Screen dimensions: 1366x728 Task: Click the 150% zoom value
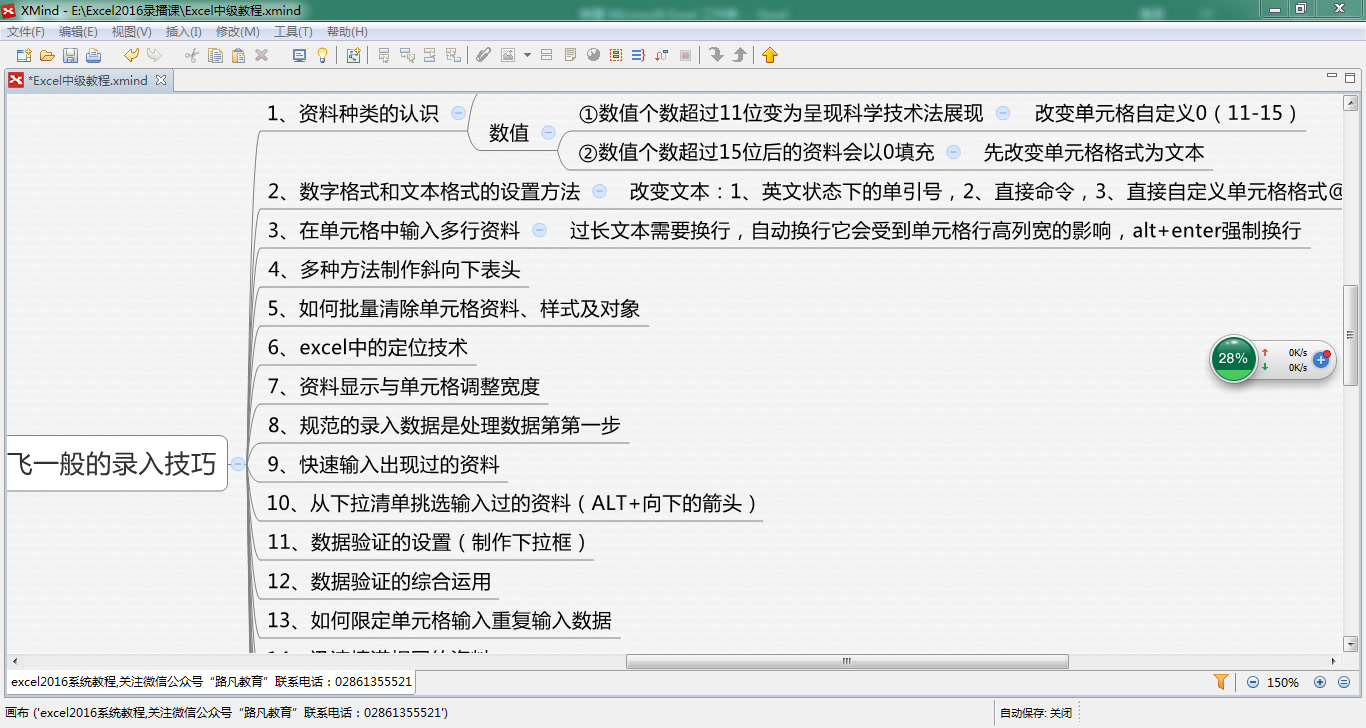point(1284,682)
